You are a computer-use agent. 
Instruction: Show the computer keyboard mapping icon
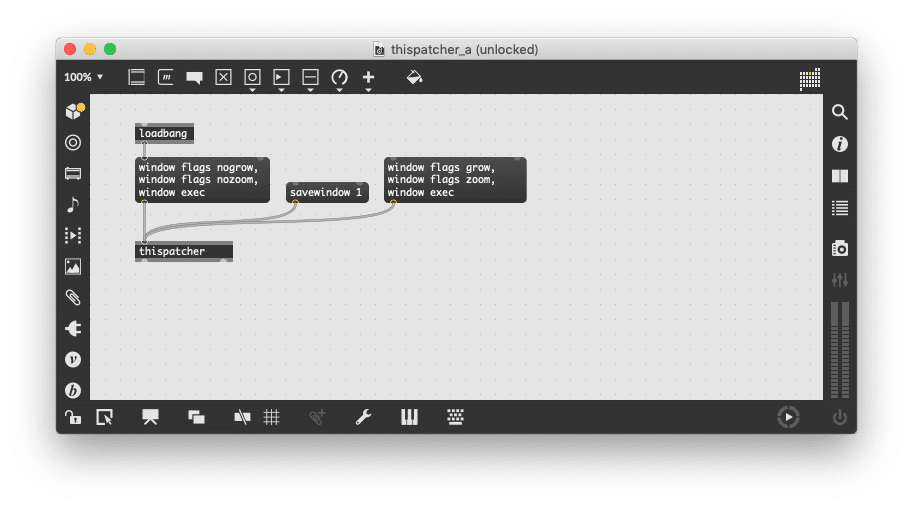[x=455, y=417]
